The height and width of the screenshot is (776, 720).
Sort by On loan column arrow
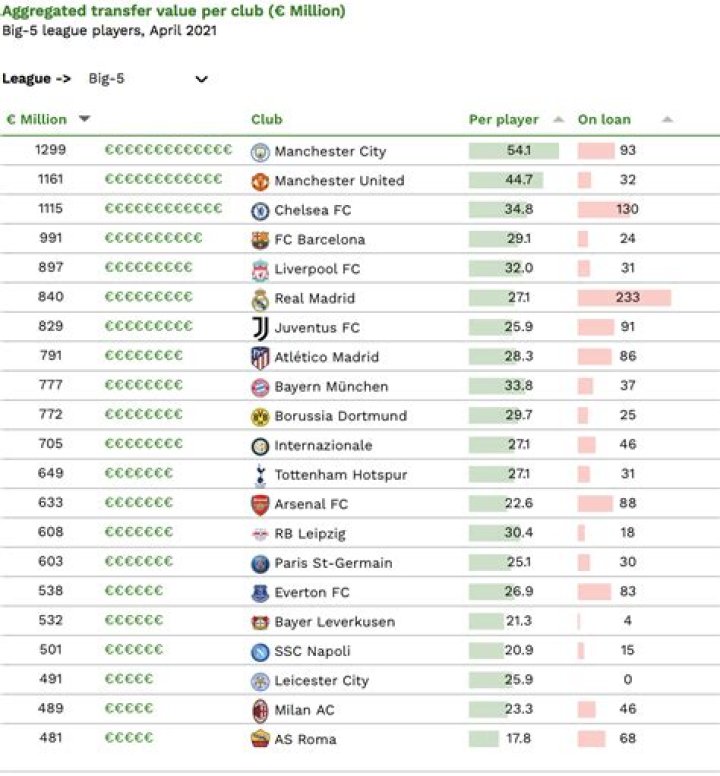[667, 120]
